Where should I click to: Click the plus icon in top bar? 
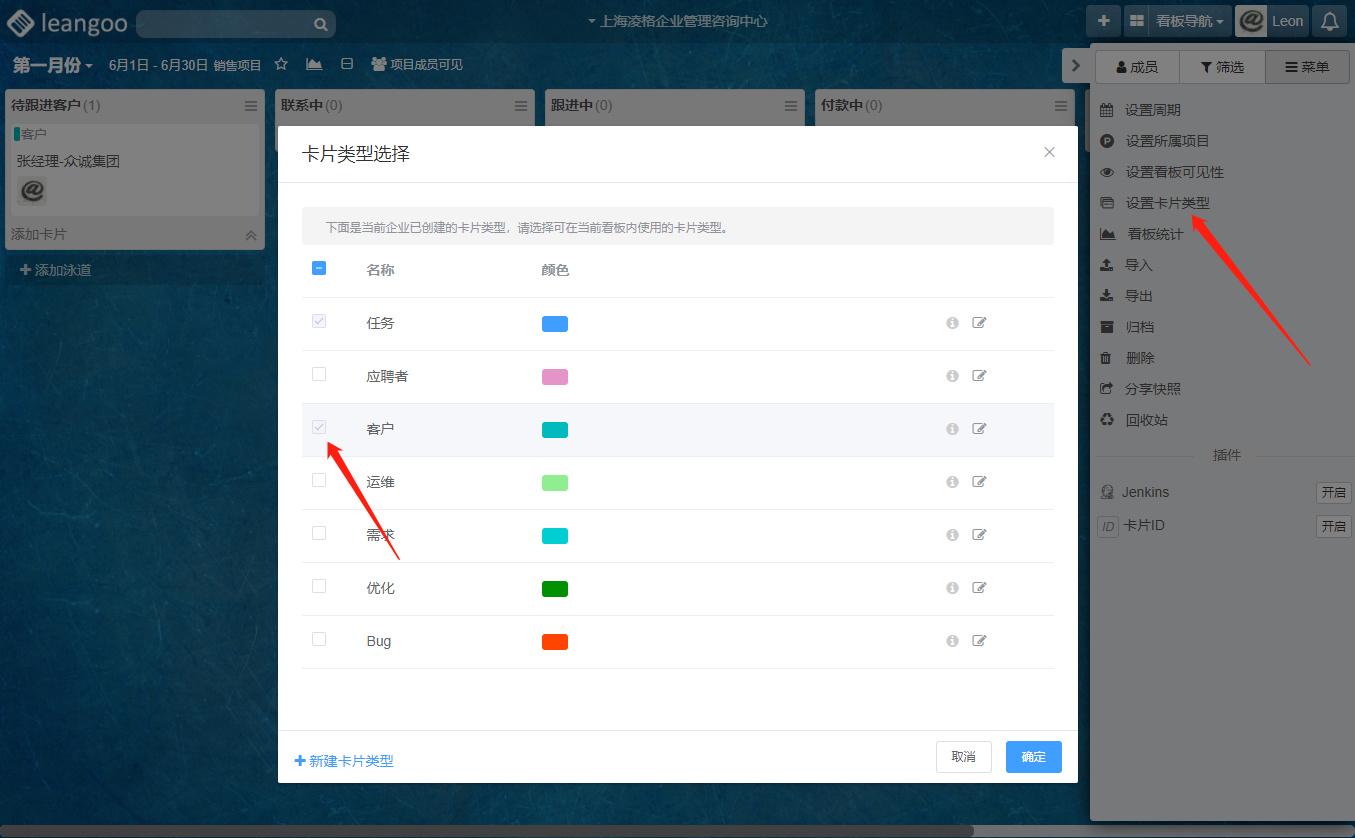pos(1103,21)
